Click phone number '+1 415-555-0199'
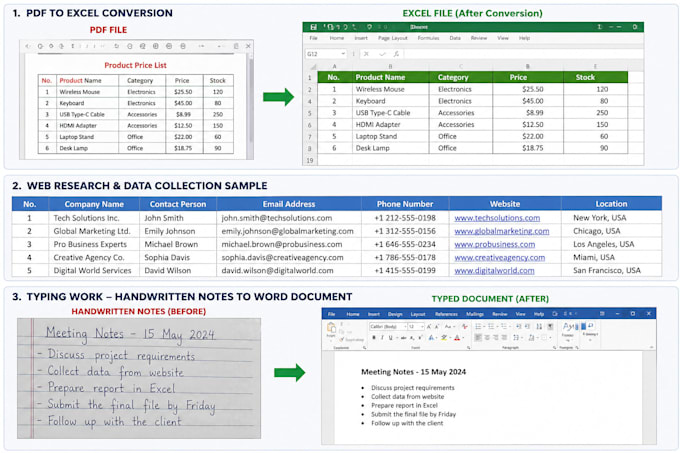This screenshot has width=680, height=453. (x=405, y=270)
